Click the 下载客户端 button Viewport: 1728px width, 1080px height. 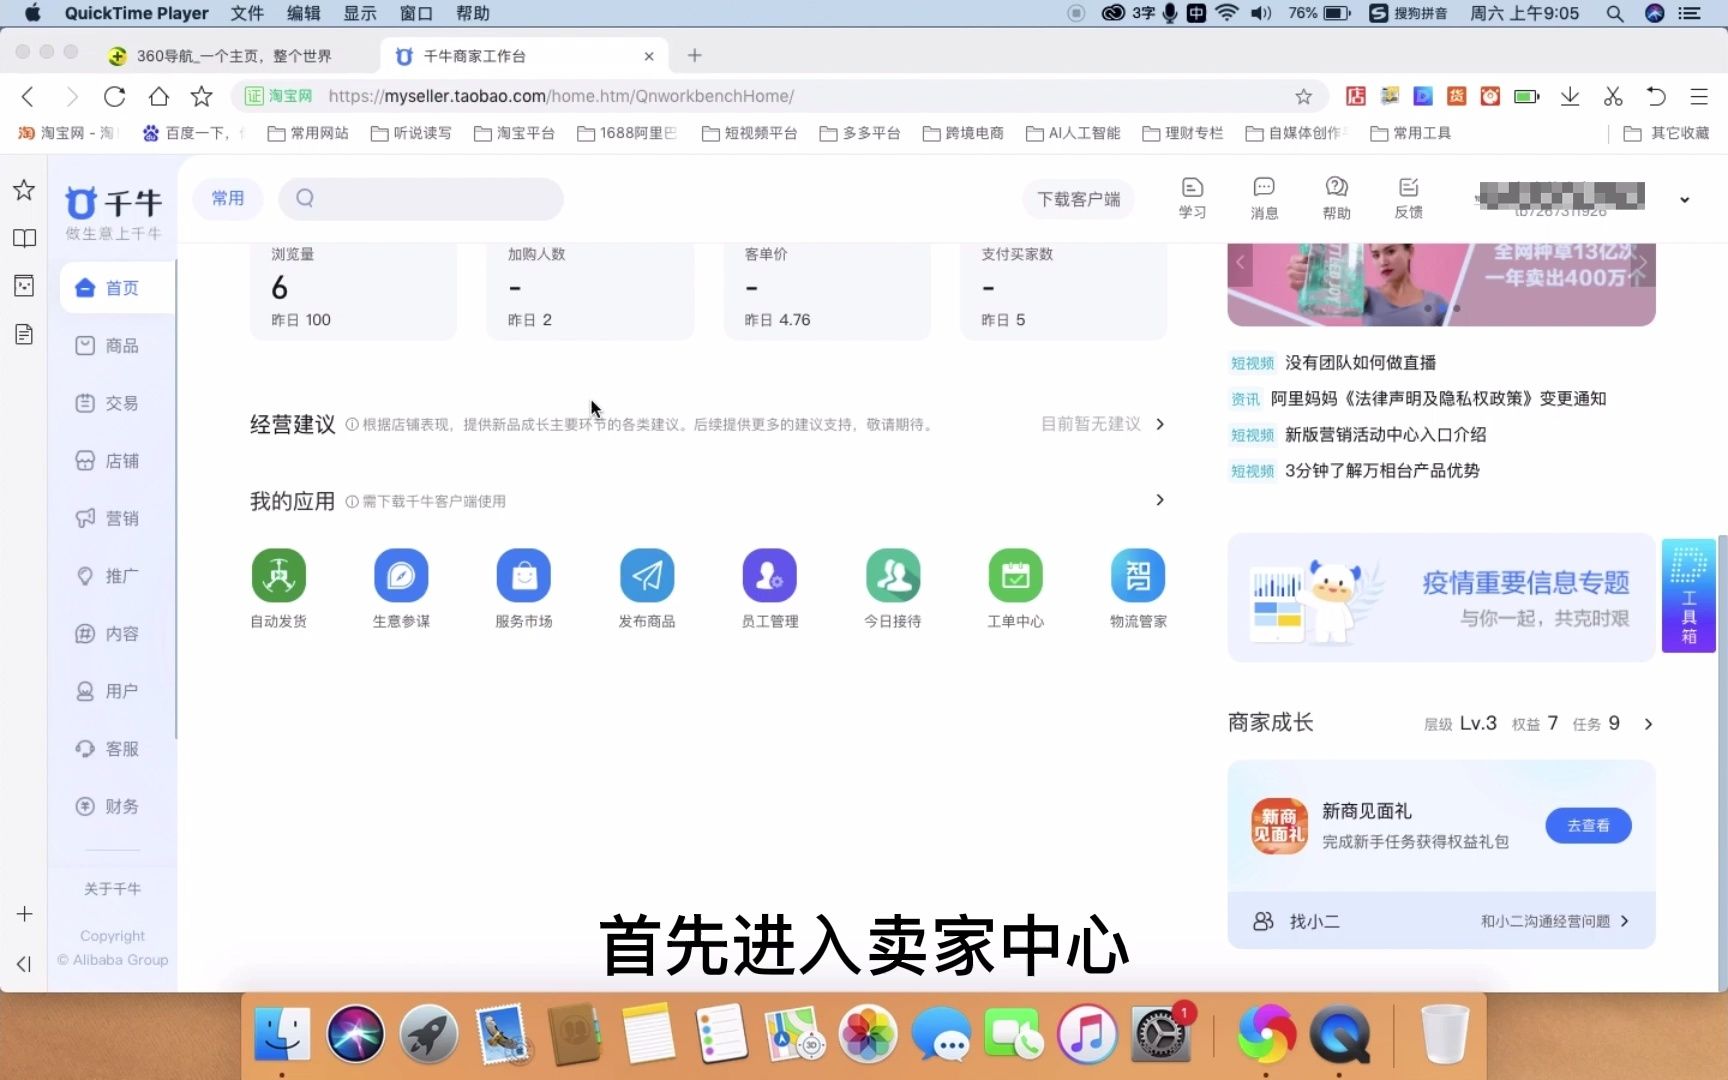pos(1078,199)
